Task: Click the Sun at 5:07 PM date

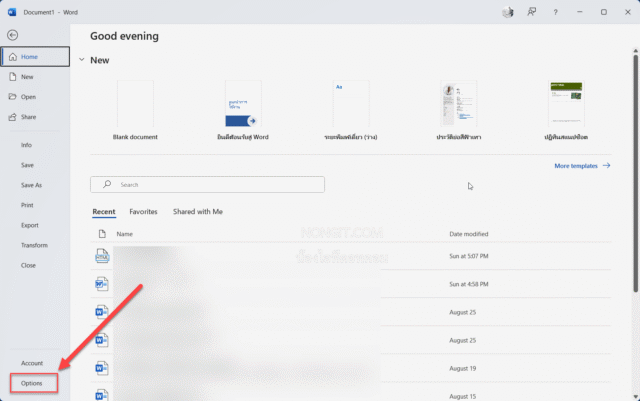Action: 469,256
